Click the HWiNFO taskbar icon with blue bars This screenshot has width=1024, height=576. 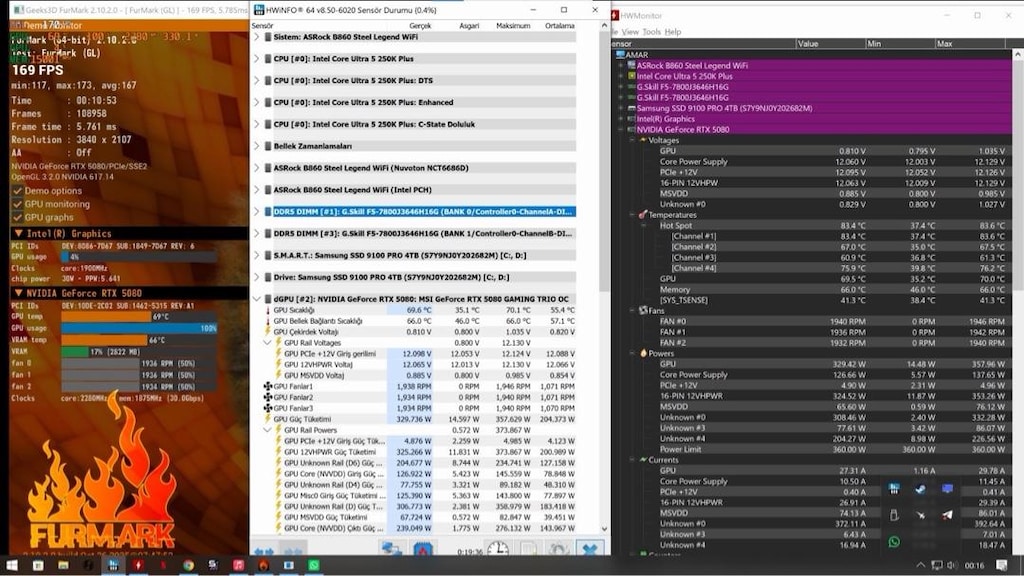[113, 565]
